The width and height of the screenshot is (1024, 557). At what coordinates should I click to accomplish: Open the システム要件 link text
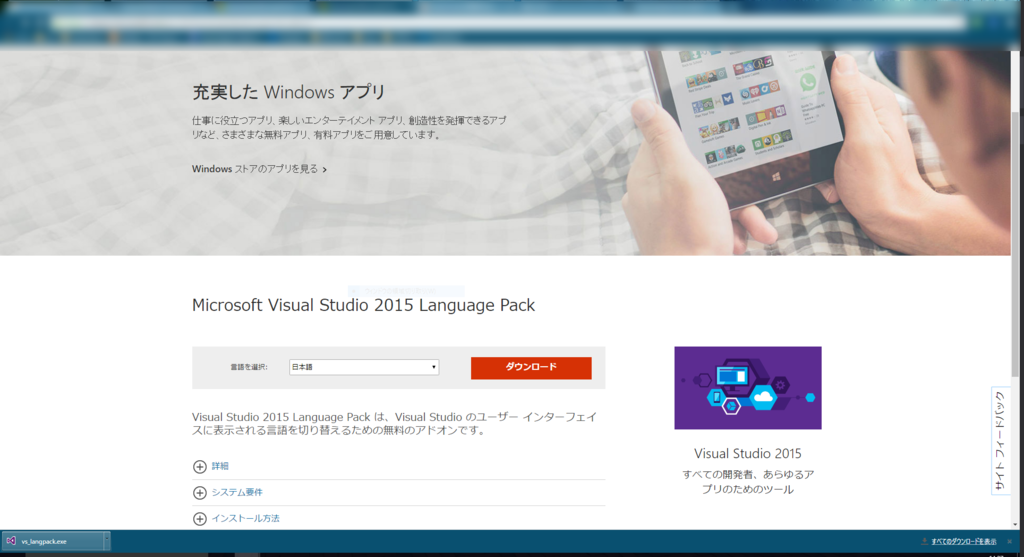pos(237,492)
